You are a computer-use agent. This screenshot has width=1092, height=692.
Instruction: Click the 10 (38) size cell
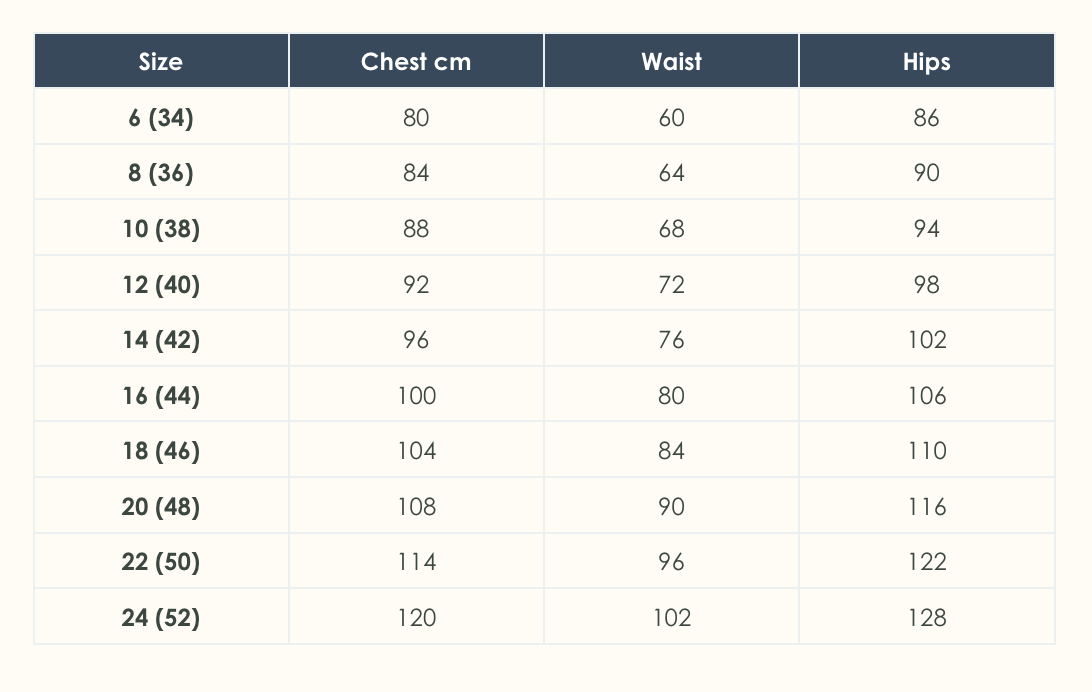[x=161, y=229]
